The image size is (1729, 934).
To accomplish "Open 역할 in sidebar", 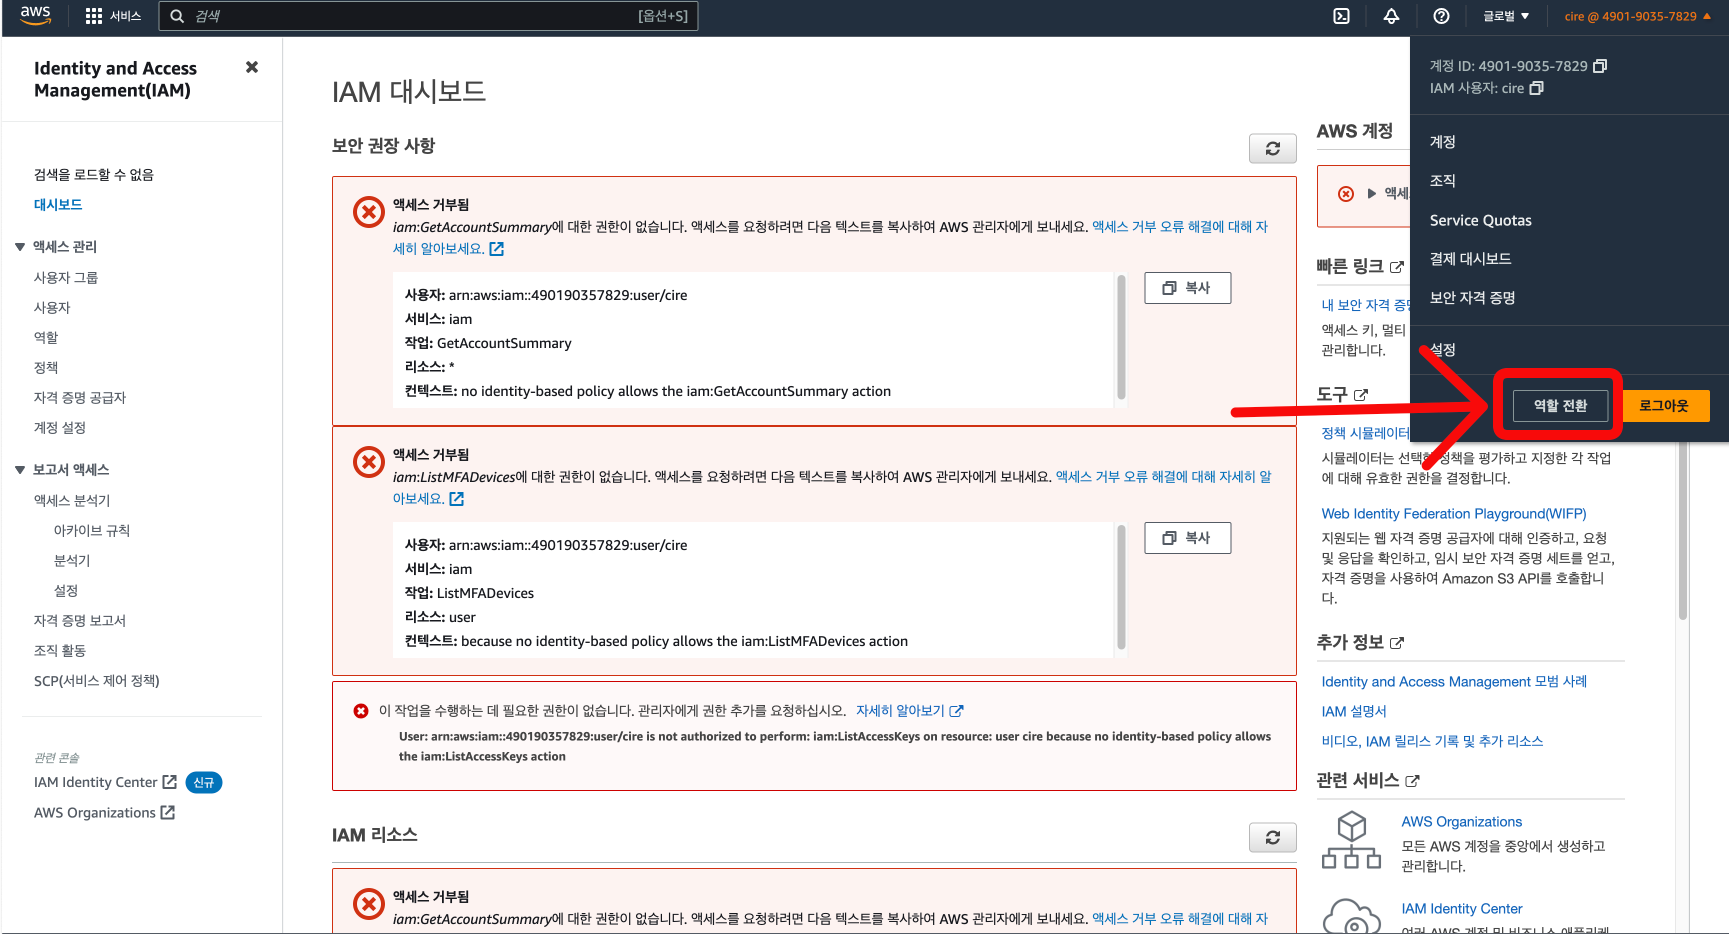I will coord(46,337).
